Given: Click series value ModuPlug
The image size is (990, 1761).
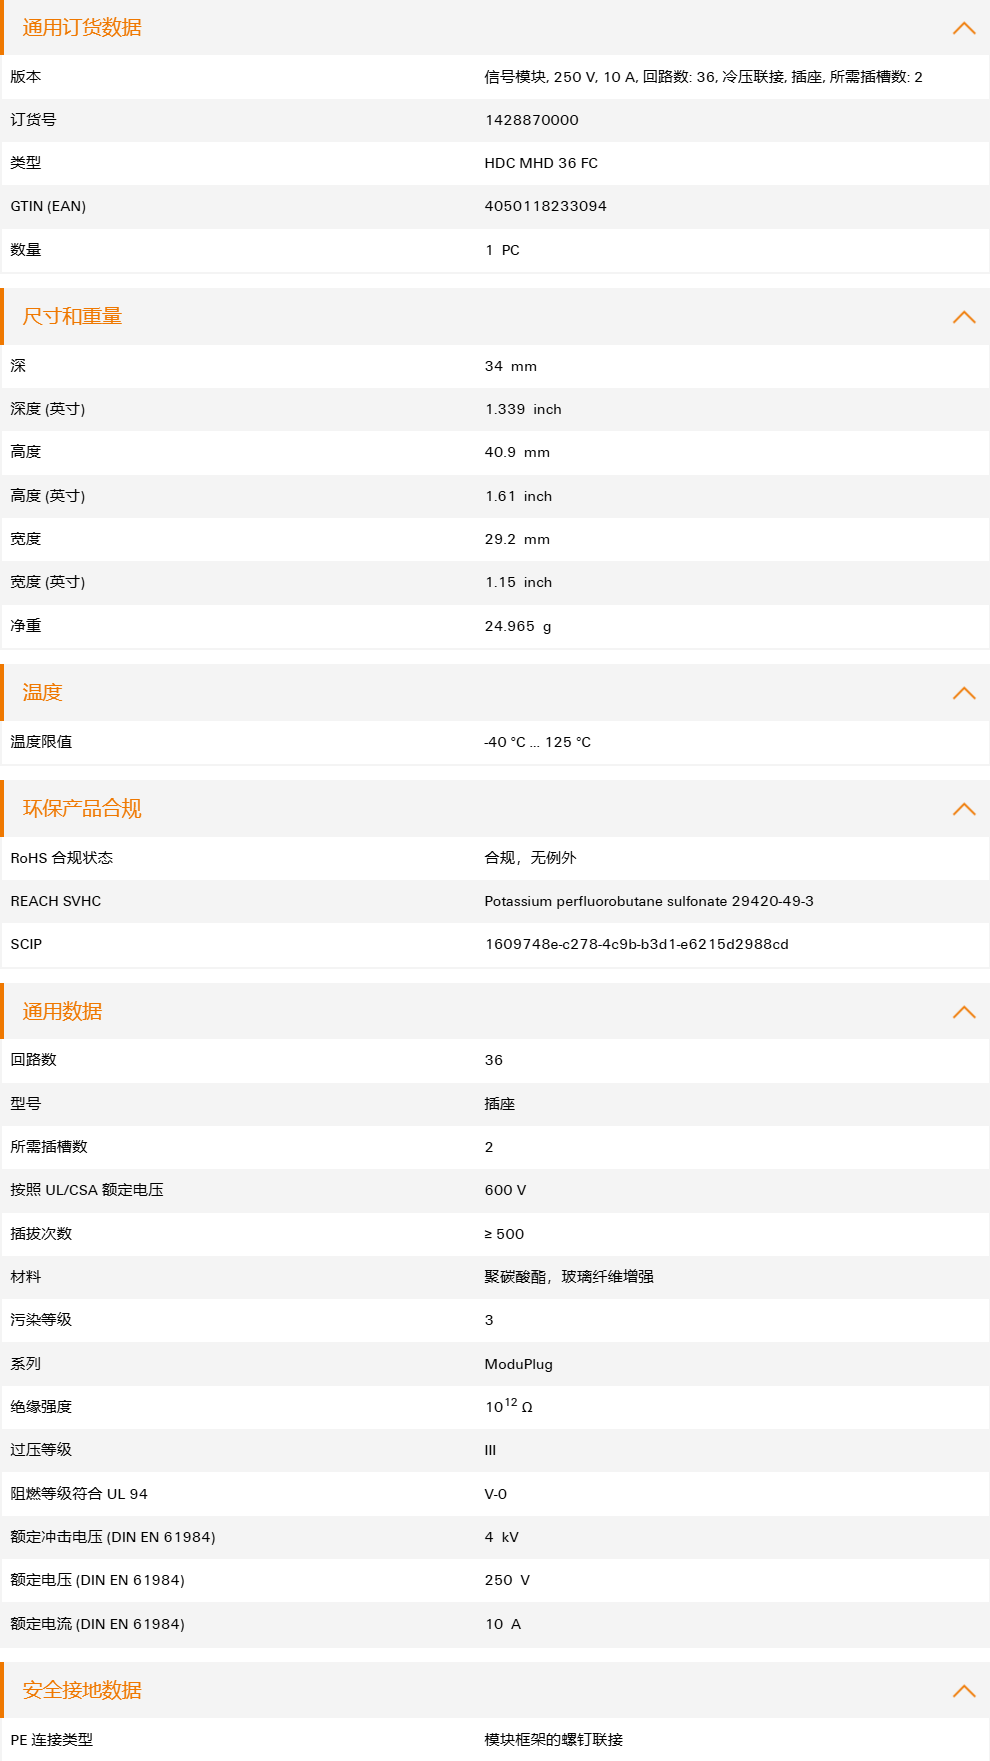Looking at the screenshot, I should pyautogui.click(x=518, y=1364).
